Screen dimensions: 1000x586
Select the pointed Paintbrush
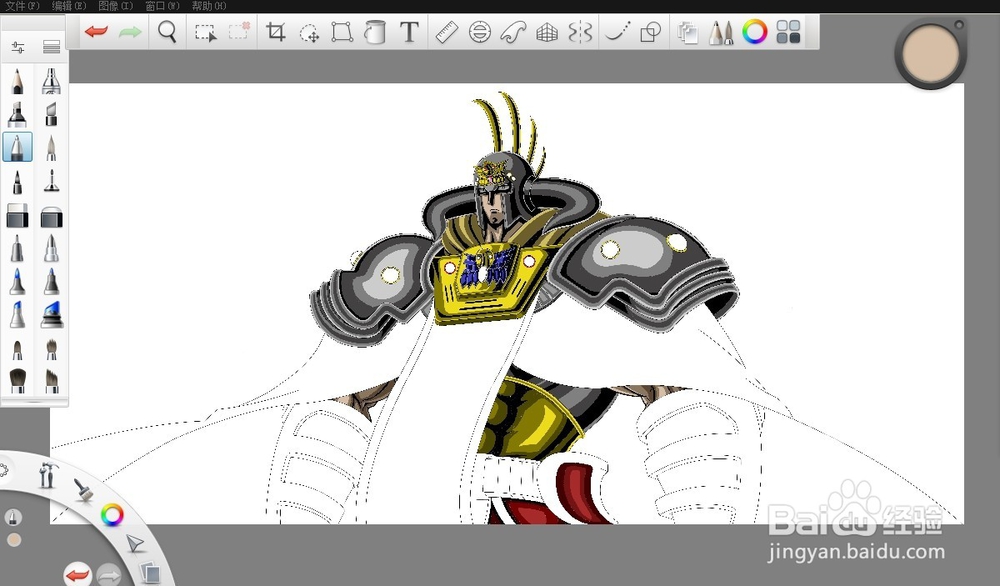point(51,148)
